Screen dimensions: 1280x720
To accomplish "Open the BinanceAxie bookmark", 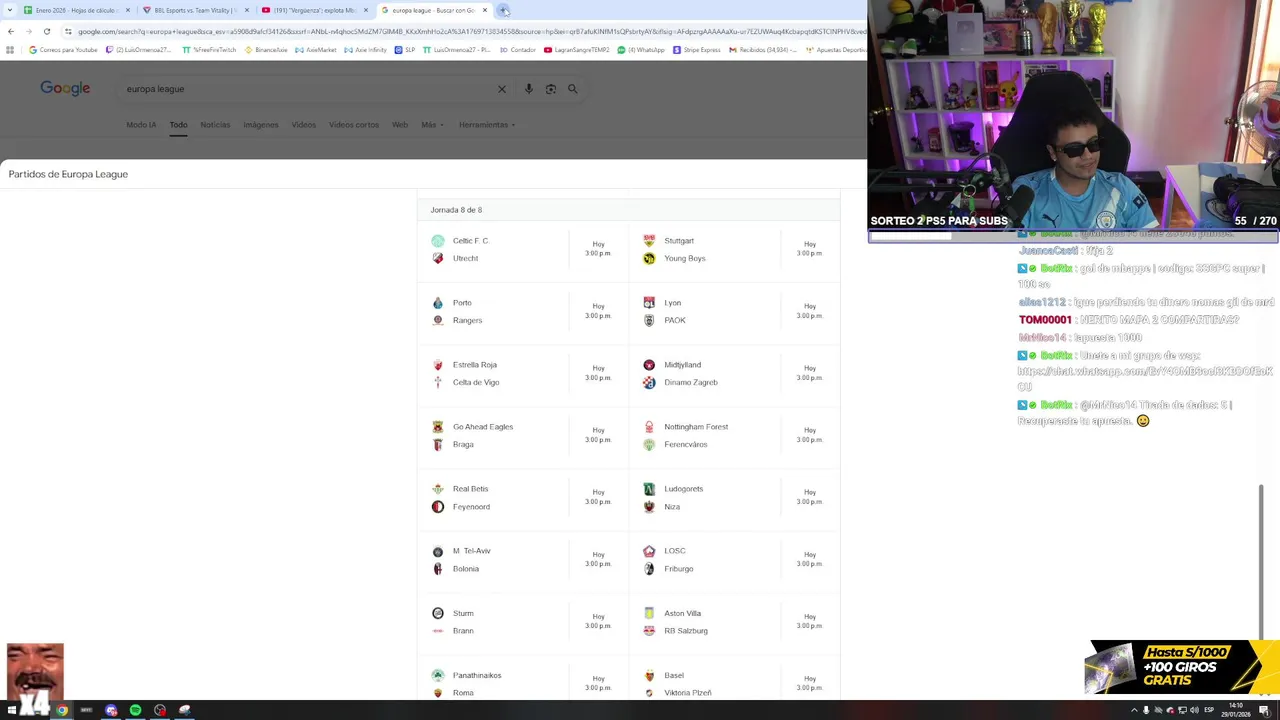I will 266,49.
